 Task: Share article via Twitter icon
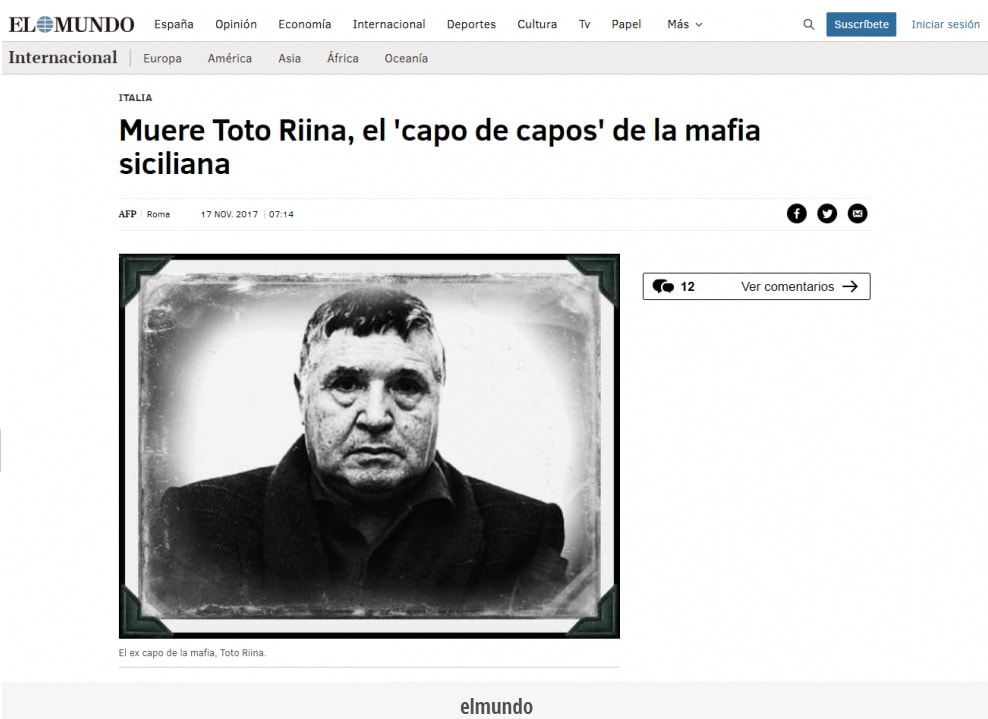[x=827, y=214]
